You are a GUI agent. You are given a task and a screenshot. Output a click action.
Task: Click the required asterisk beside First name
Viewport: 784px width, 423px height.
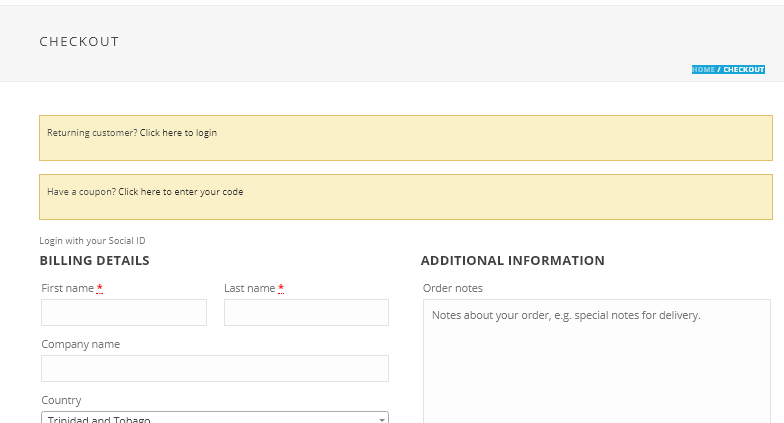click(100, 288)
